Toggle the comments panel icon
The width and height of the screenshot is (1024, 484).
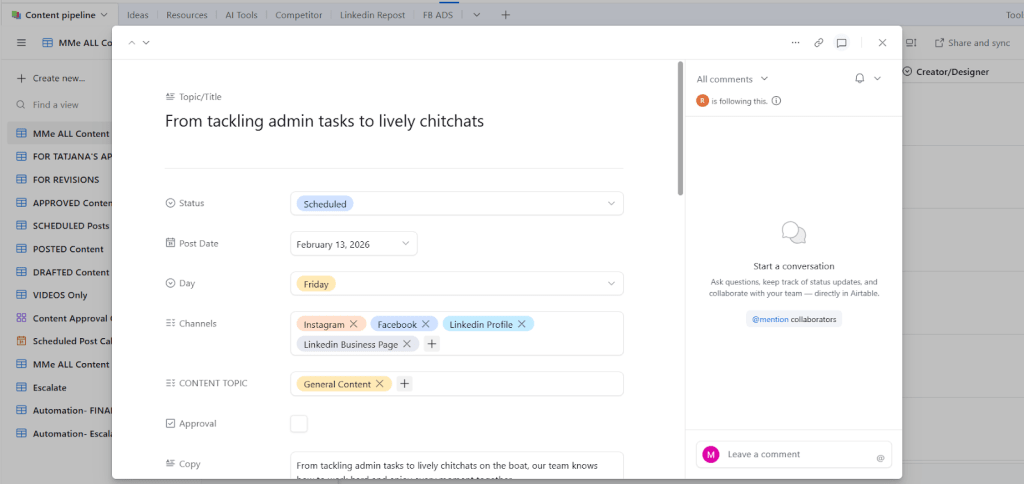pos(842,43)
